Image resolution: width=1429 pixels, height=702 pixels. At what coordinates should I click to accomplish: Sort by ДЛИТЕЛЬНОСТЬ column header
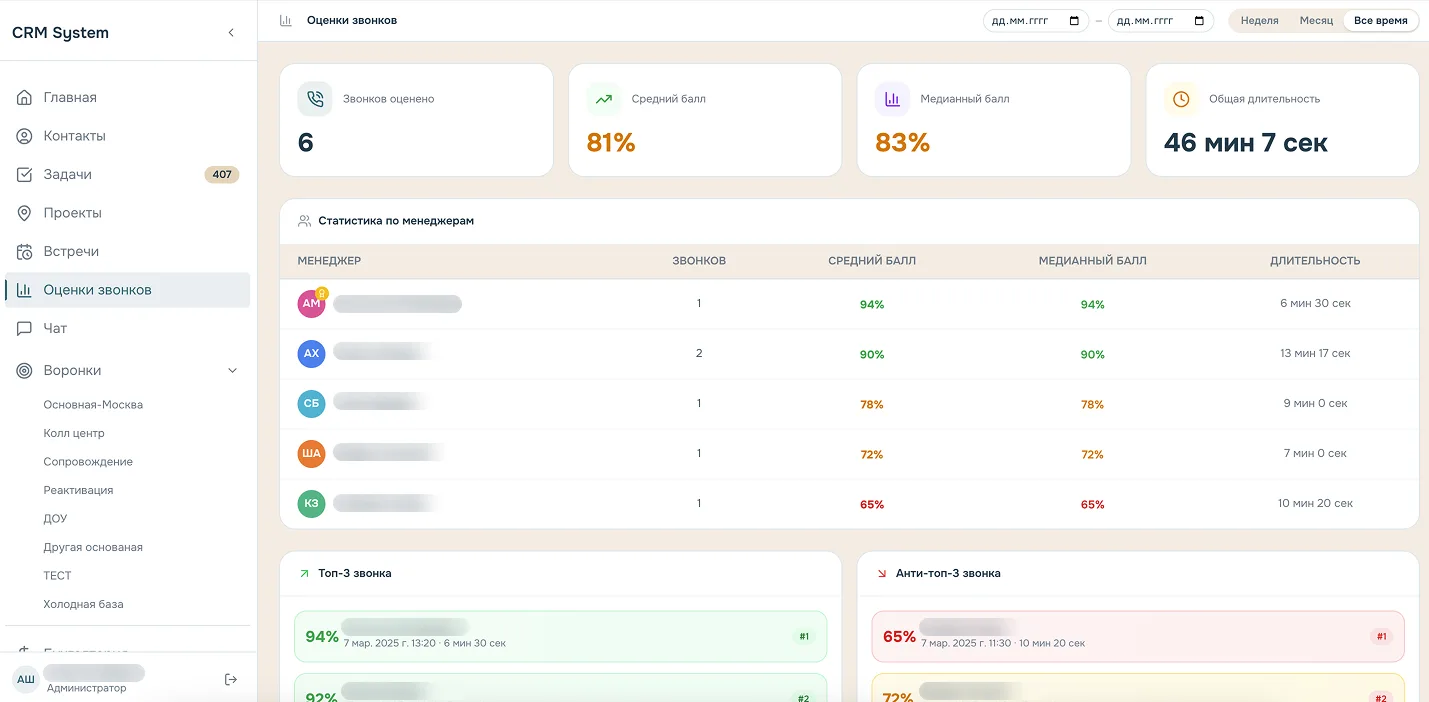1315,261
